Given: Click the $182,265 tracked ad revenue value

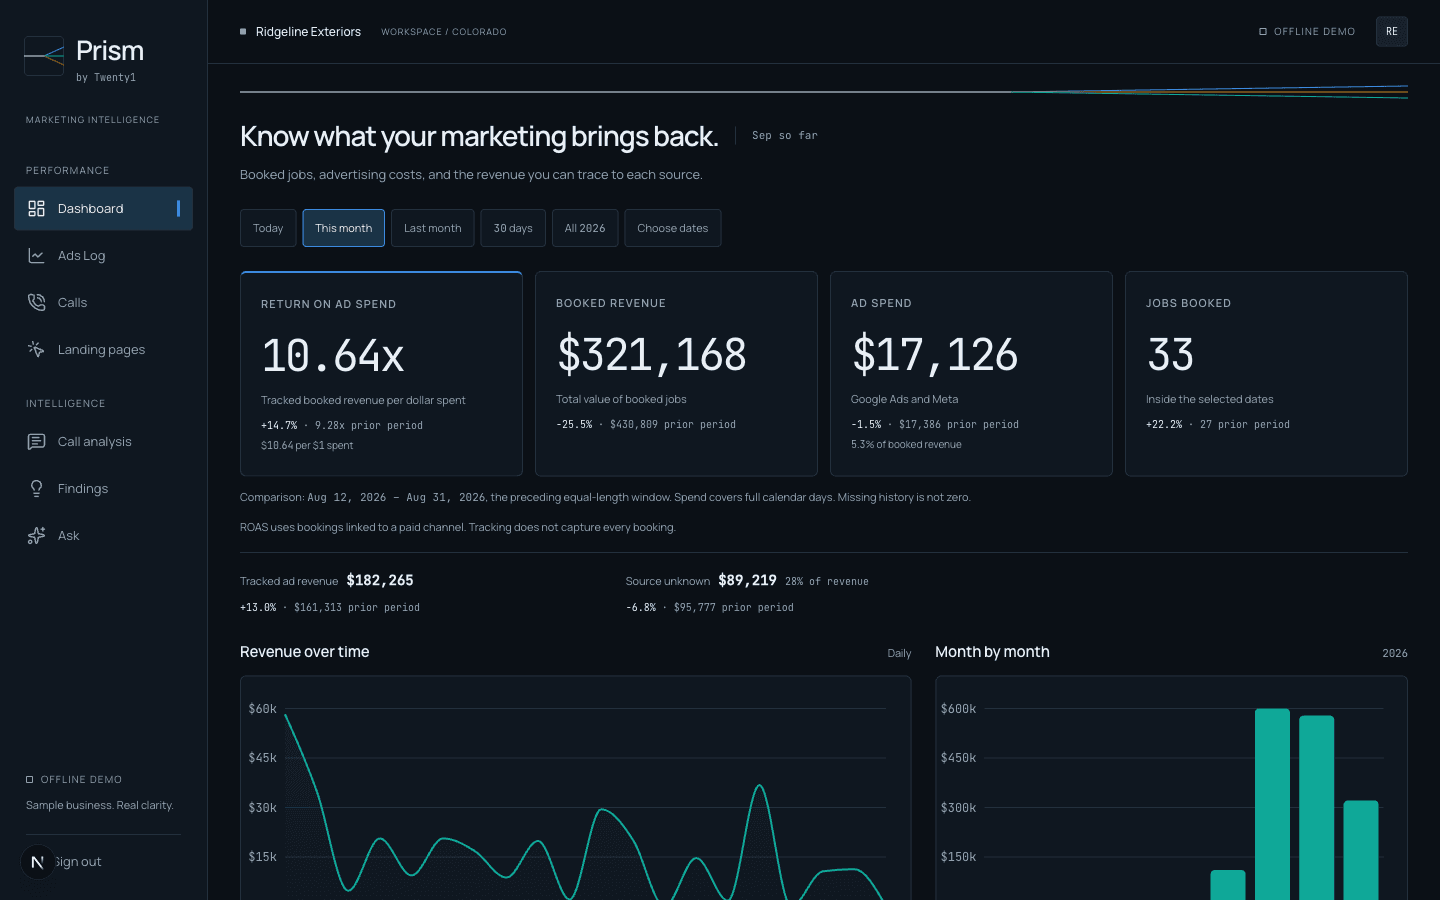Looking at the screenshot, I should coord(380,580).
